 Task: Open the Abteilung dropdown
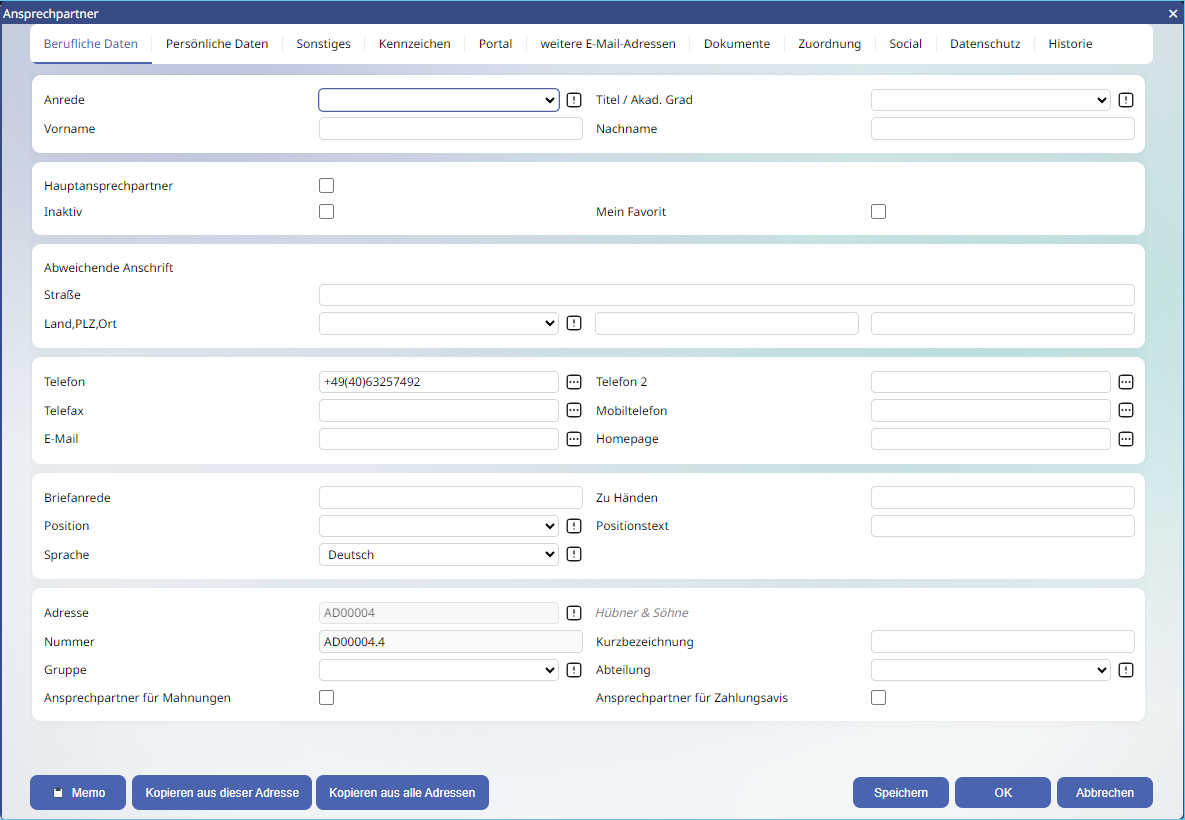(x=991, y=670)
